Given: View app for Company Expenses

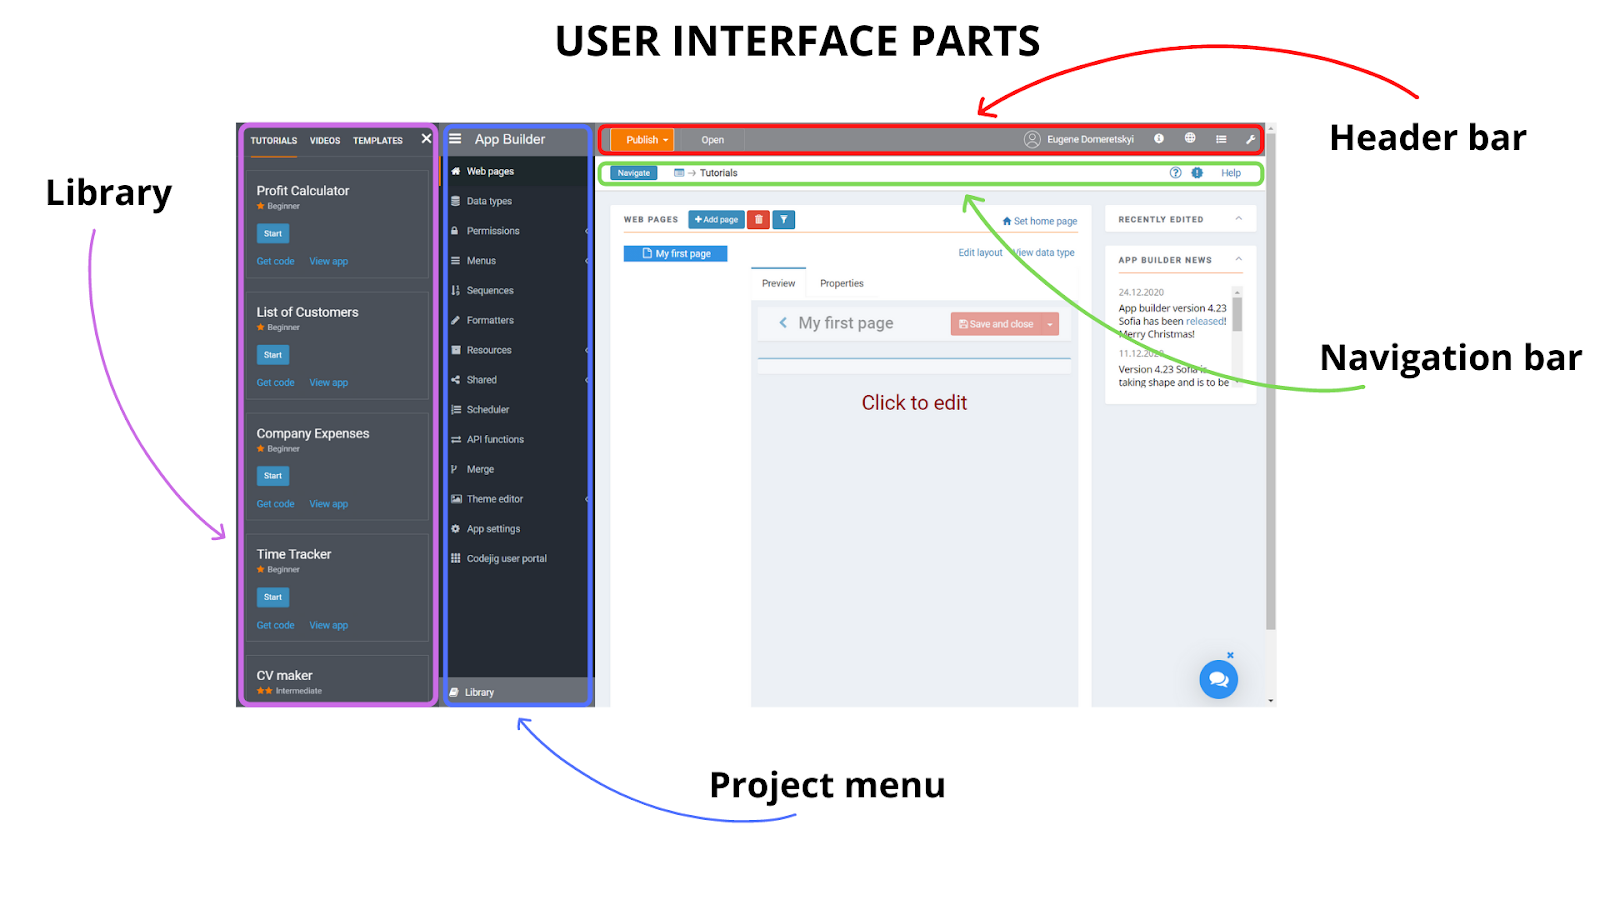Looking at the screenshot, I should (x=329, y=504).
